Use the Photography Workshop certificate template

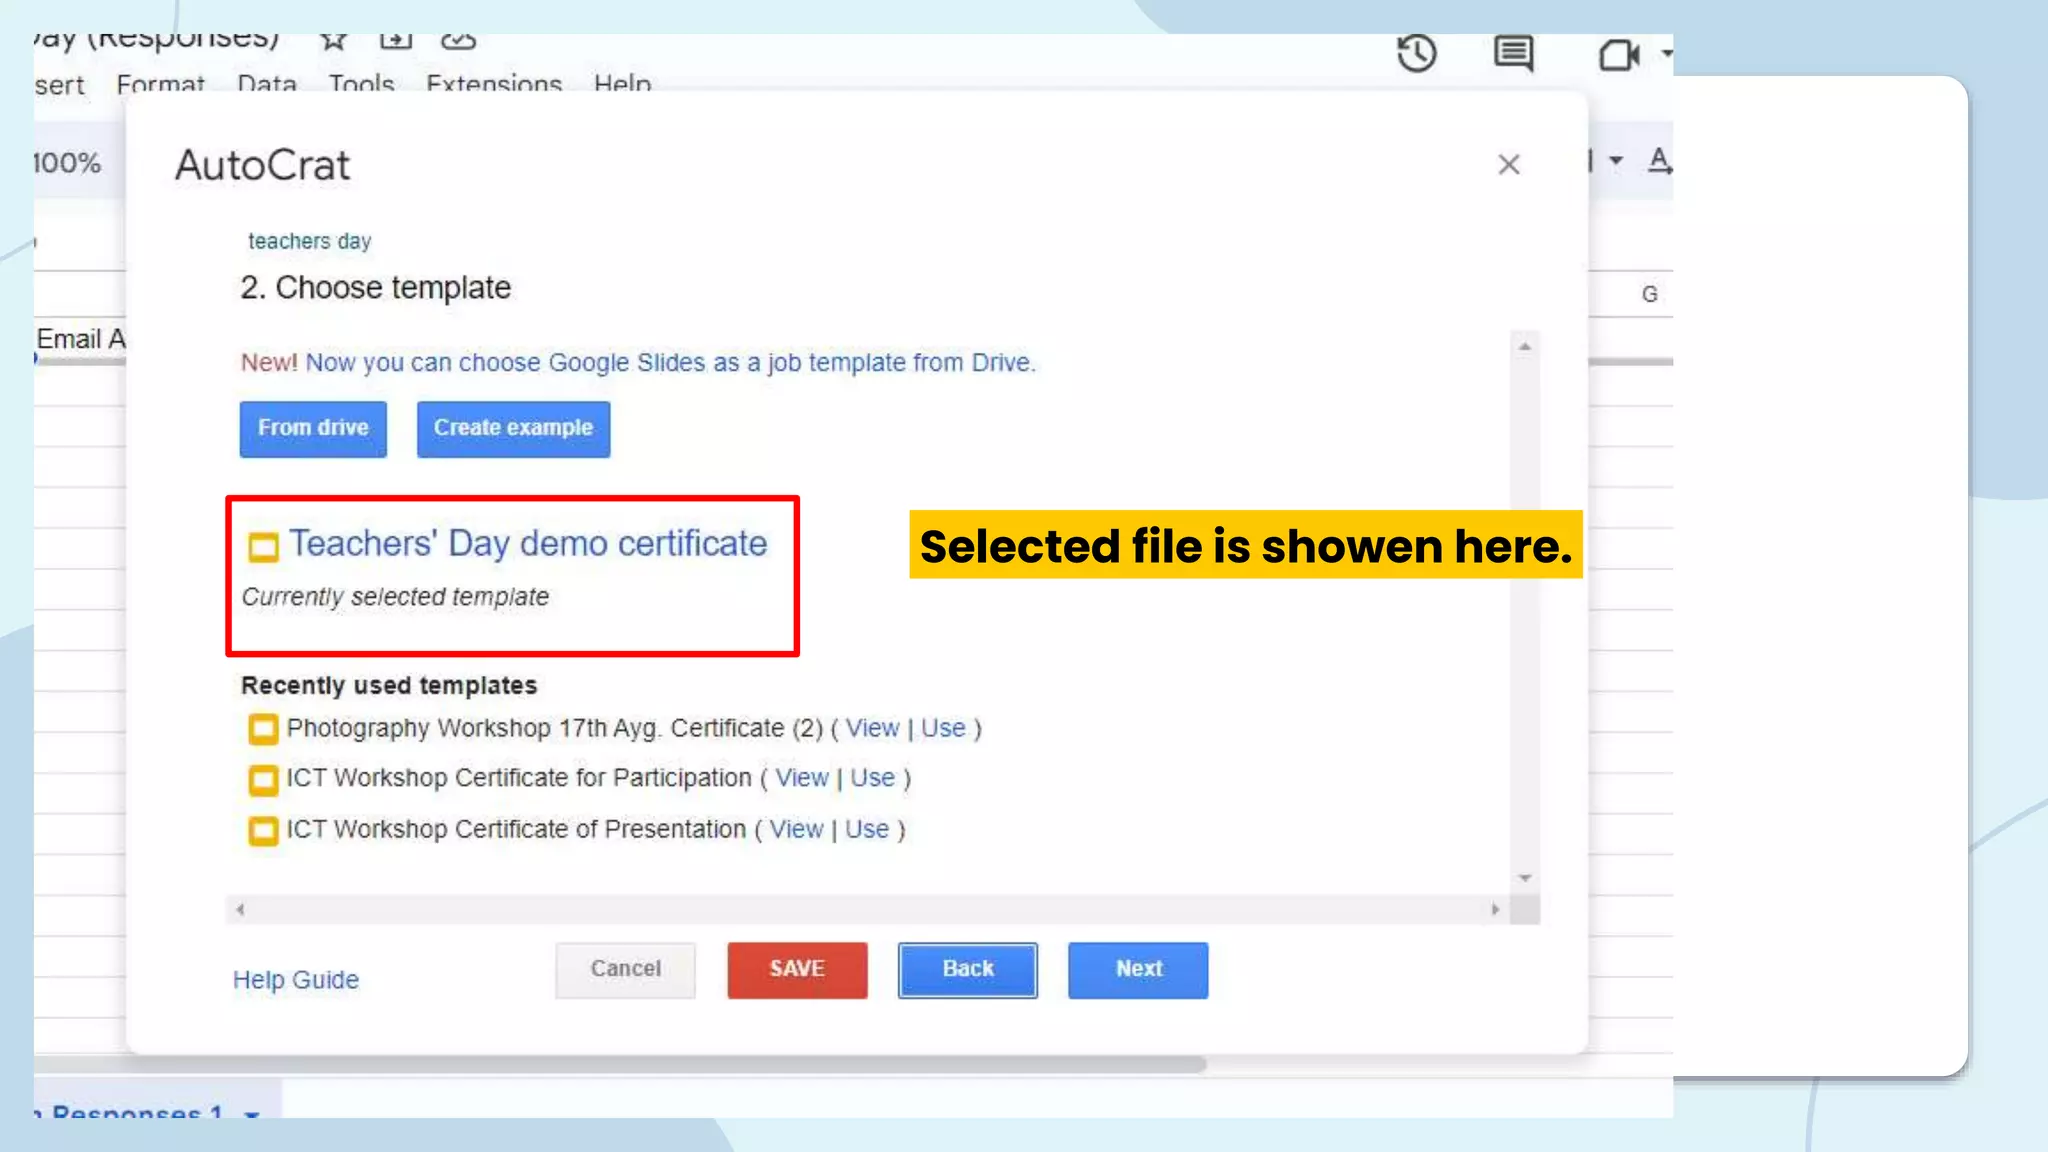[943, 728]
